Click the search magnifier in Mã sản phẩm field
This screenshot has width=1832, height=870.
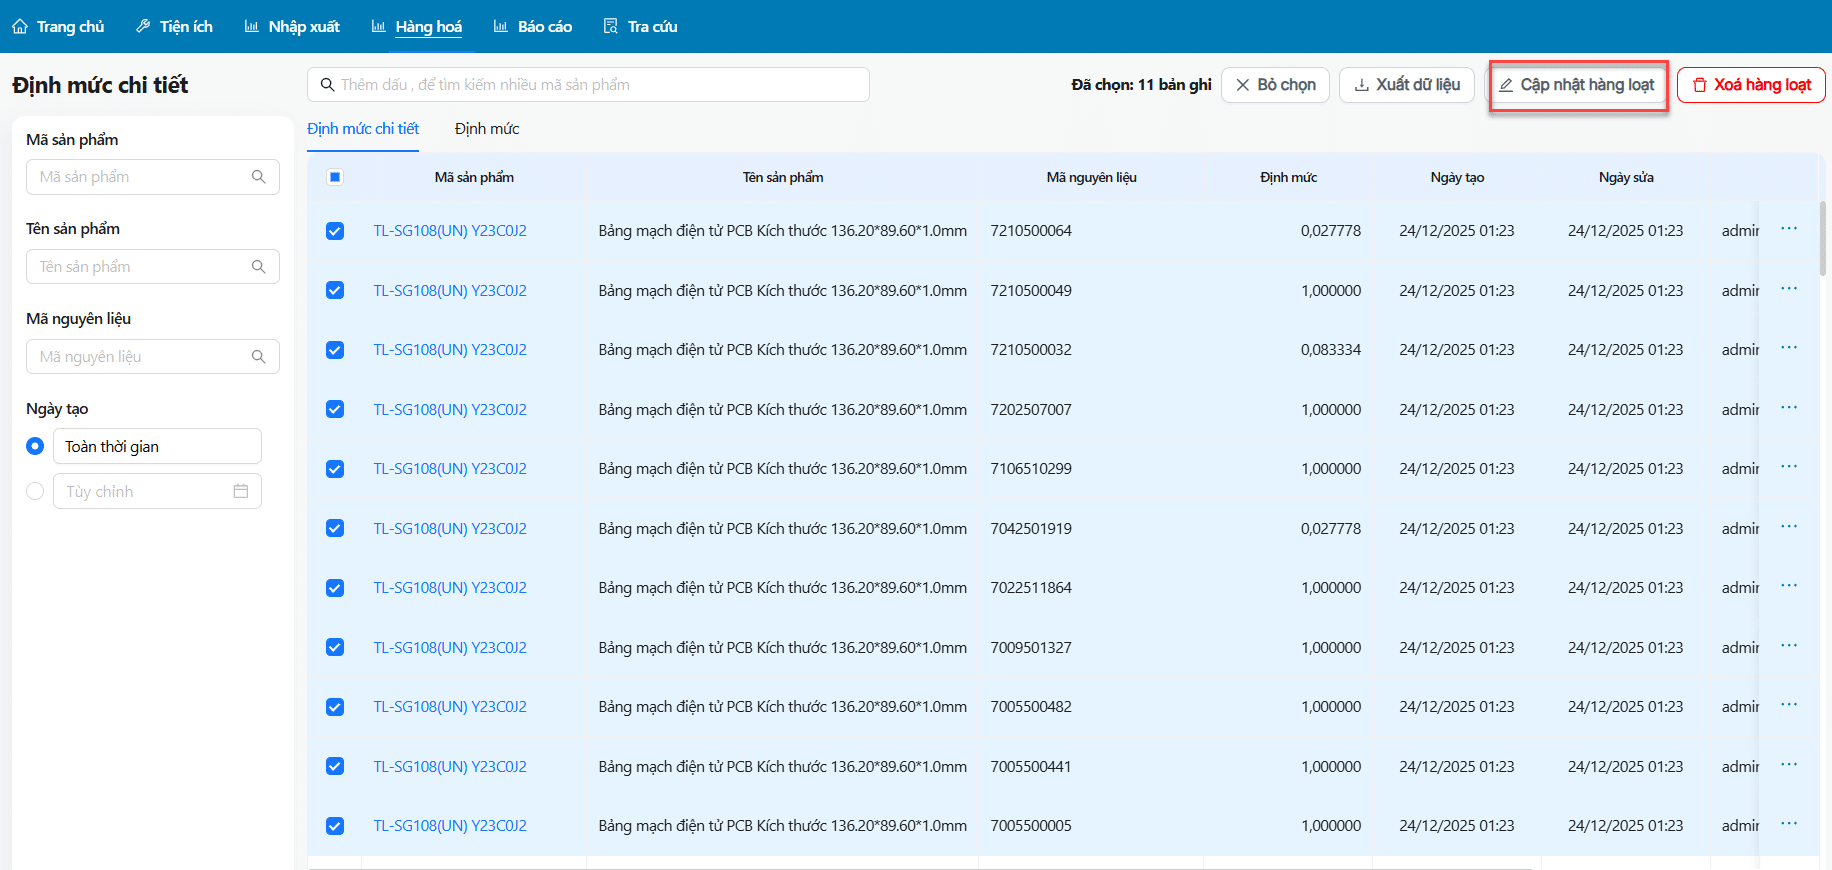click(x=258, y=177)
